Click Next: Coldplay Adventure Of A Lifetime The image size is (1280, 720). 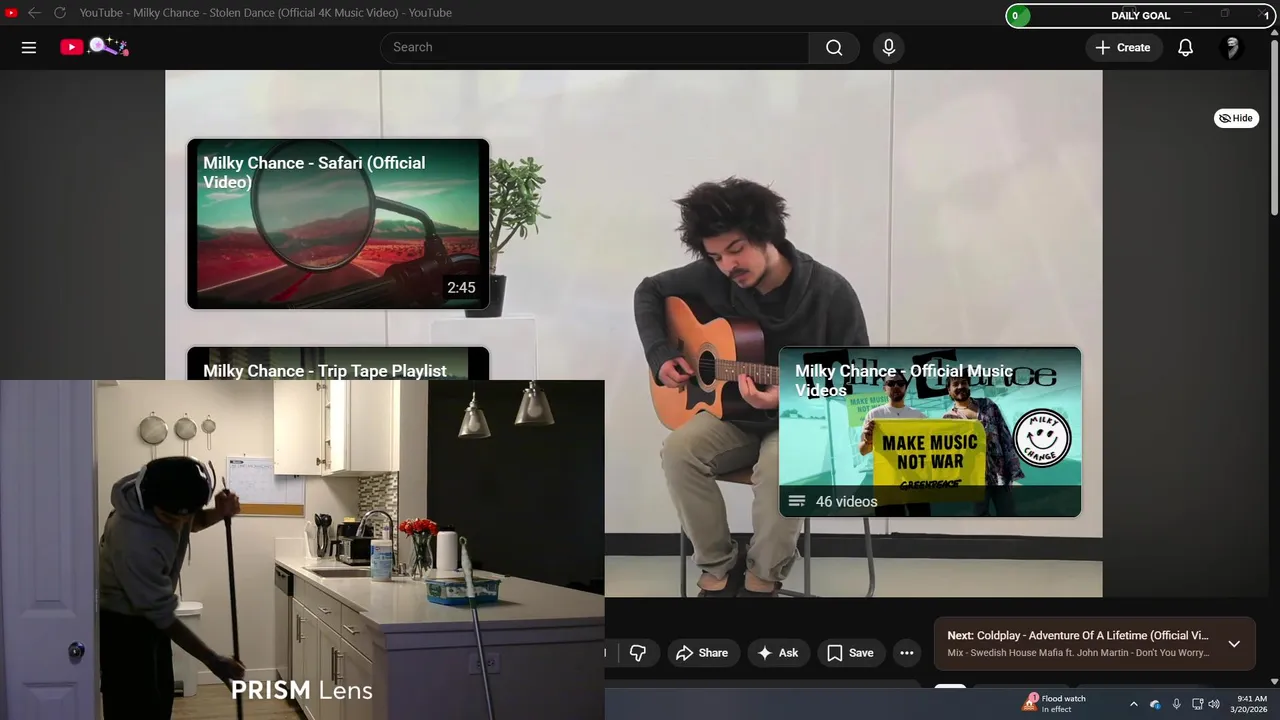pyautogui.click(x=1077, y=635)
